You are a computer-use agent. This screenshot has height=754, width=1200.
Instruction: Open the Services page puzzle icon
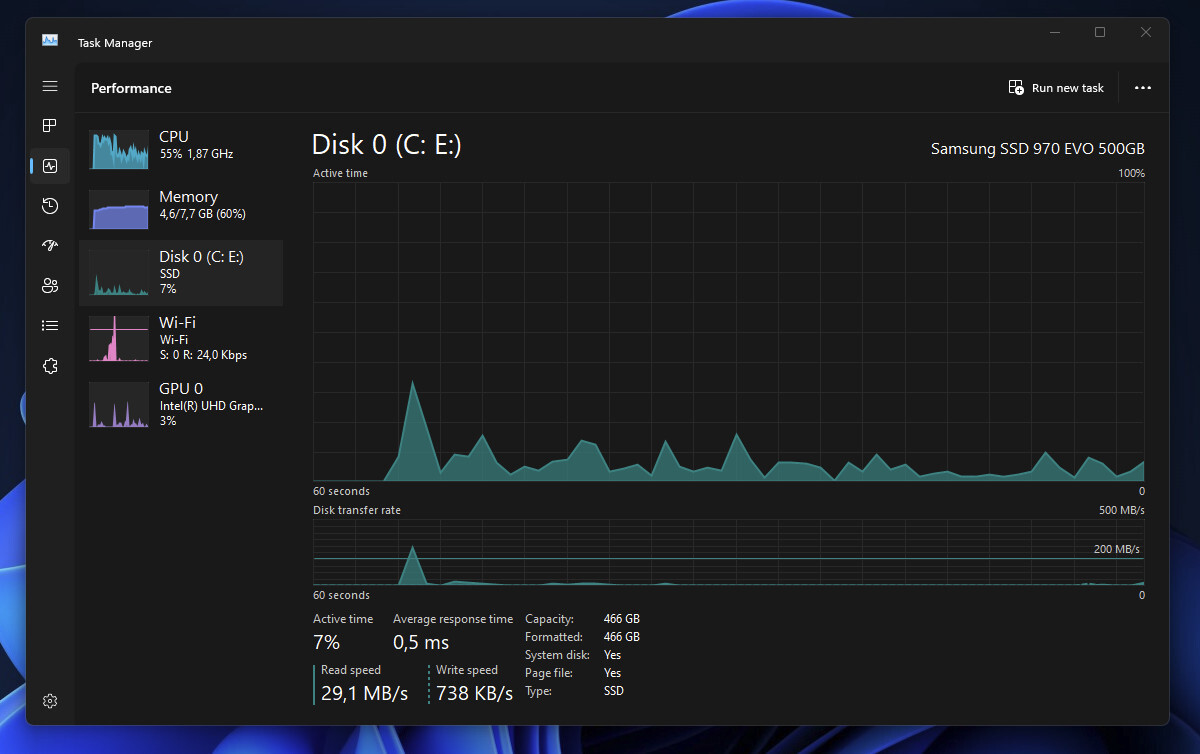[50, 366]
